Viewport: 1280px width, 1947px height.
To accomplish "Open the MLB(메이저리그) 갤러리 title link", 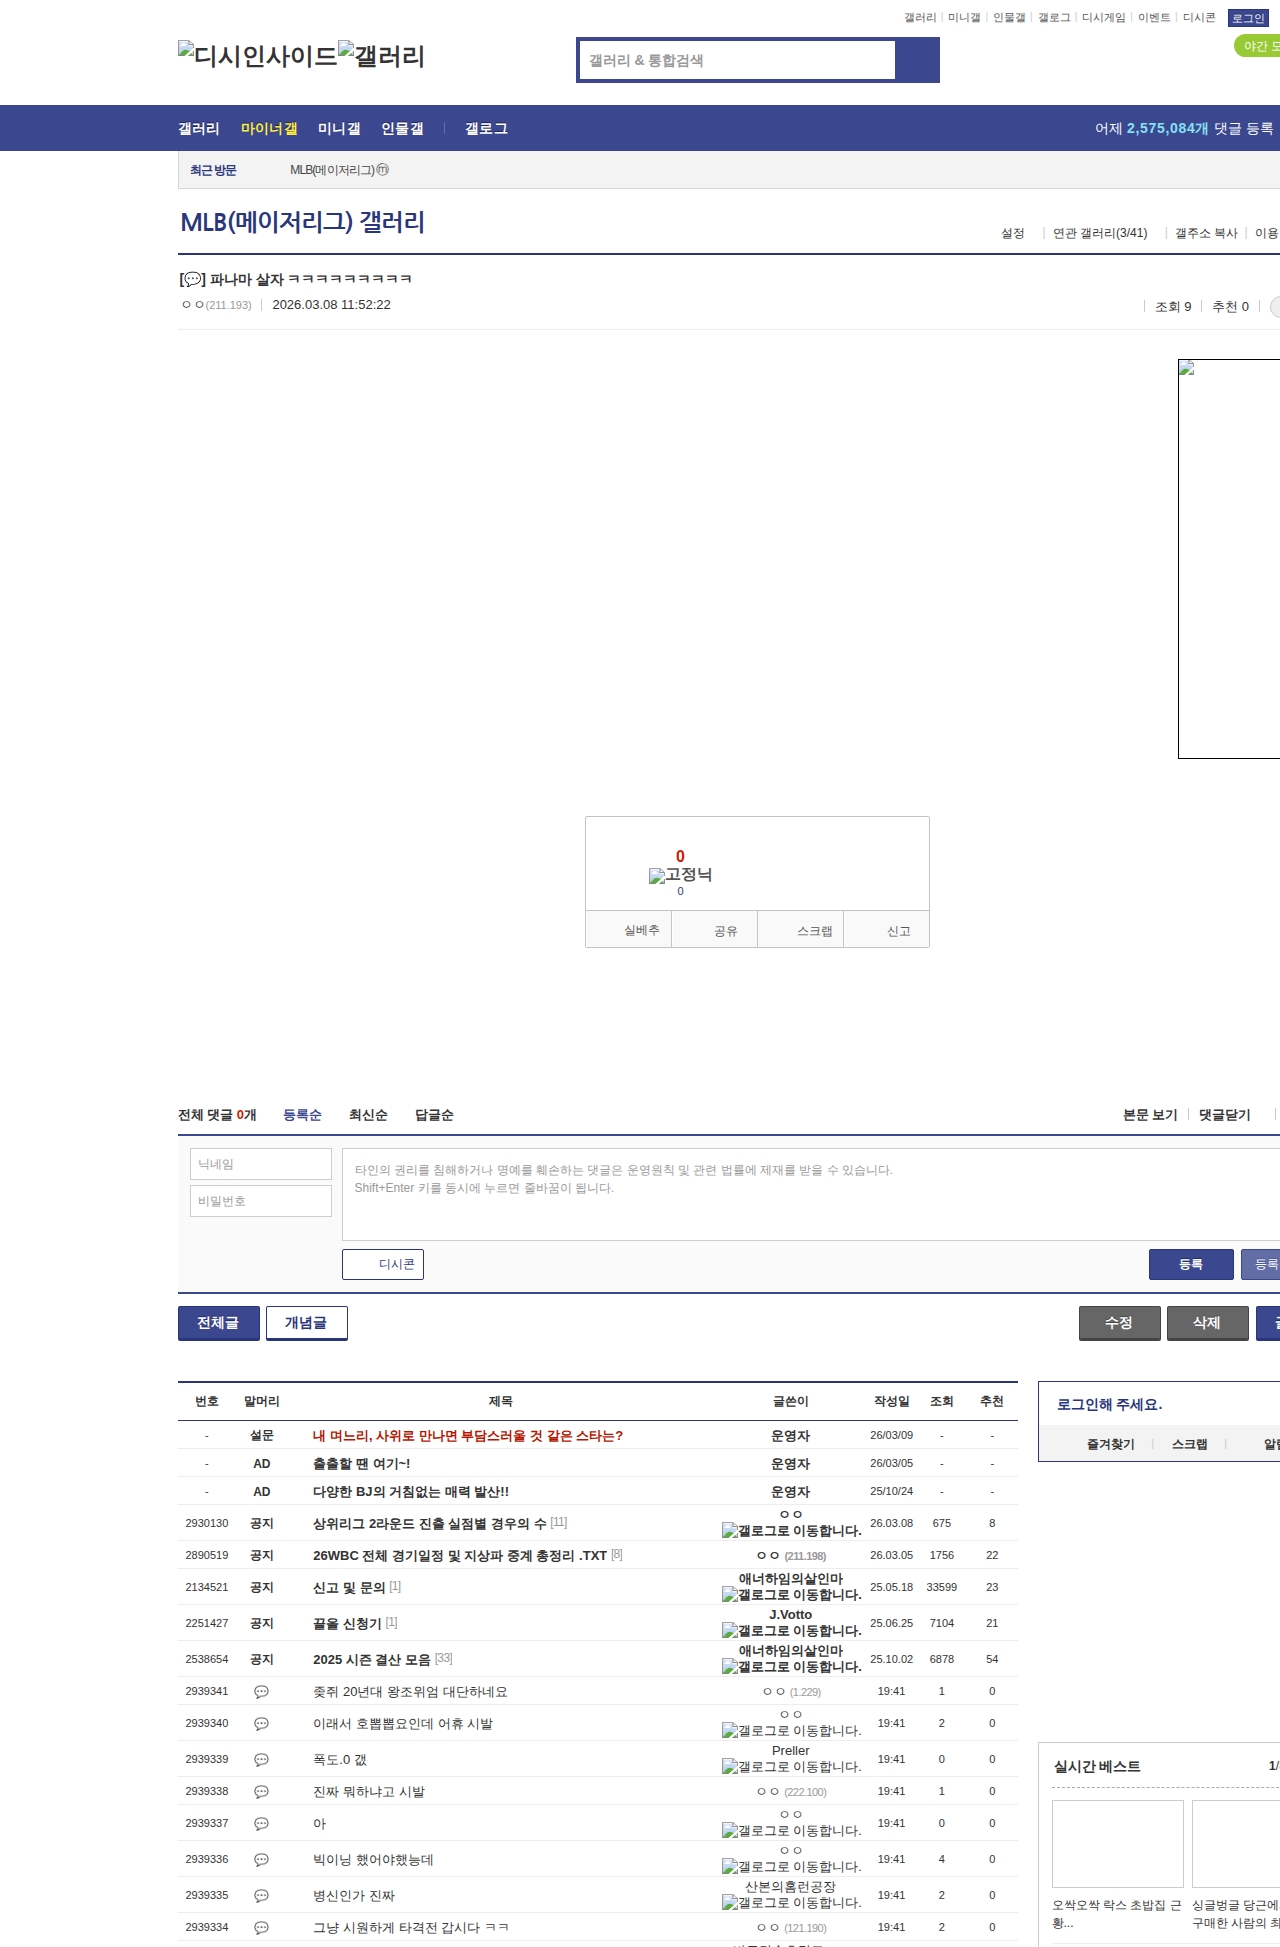I will pyautogui.click(x=302, y=222).
